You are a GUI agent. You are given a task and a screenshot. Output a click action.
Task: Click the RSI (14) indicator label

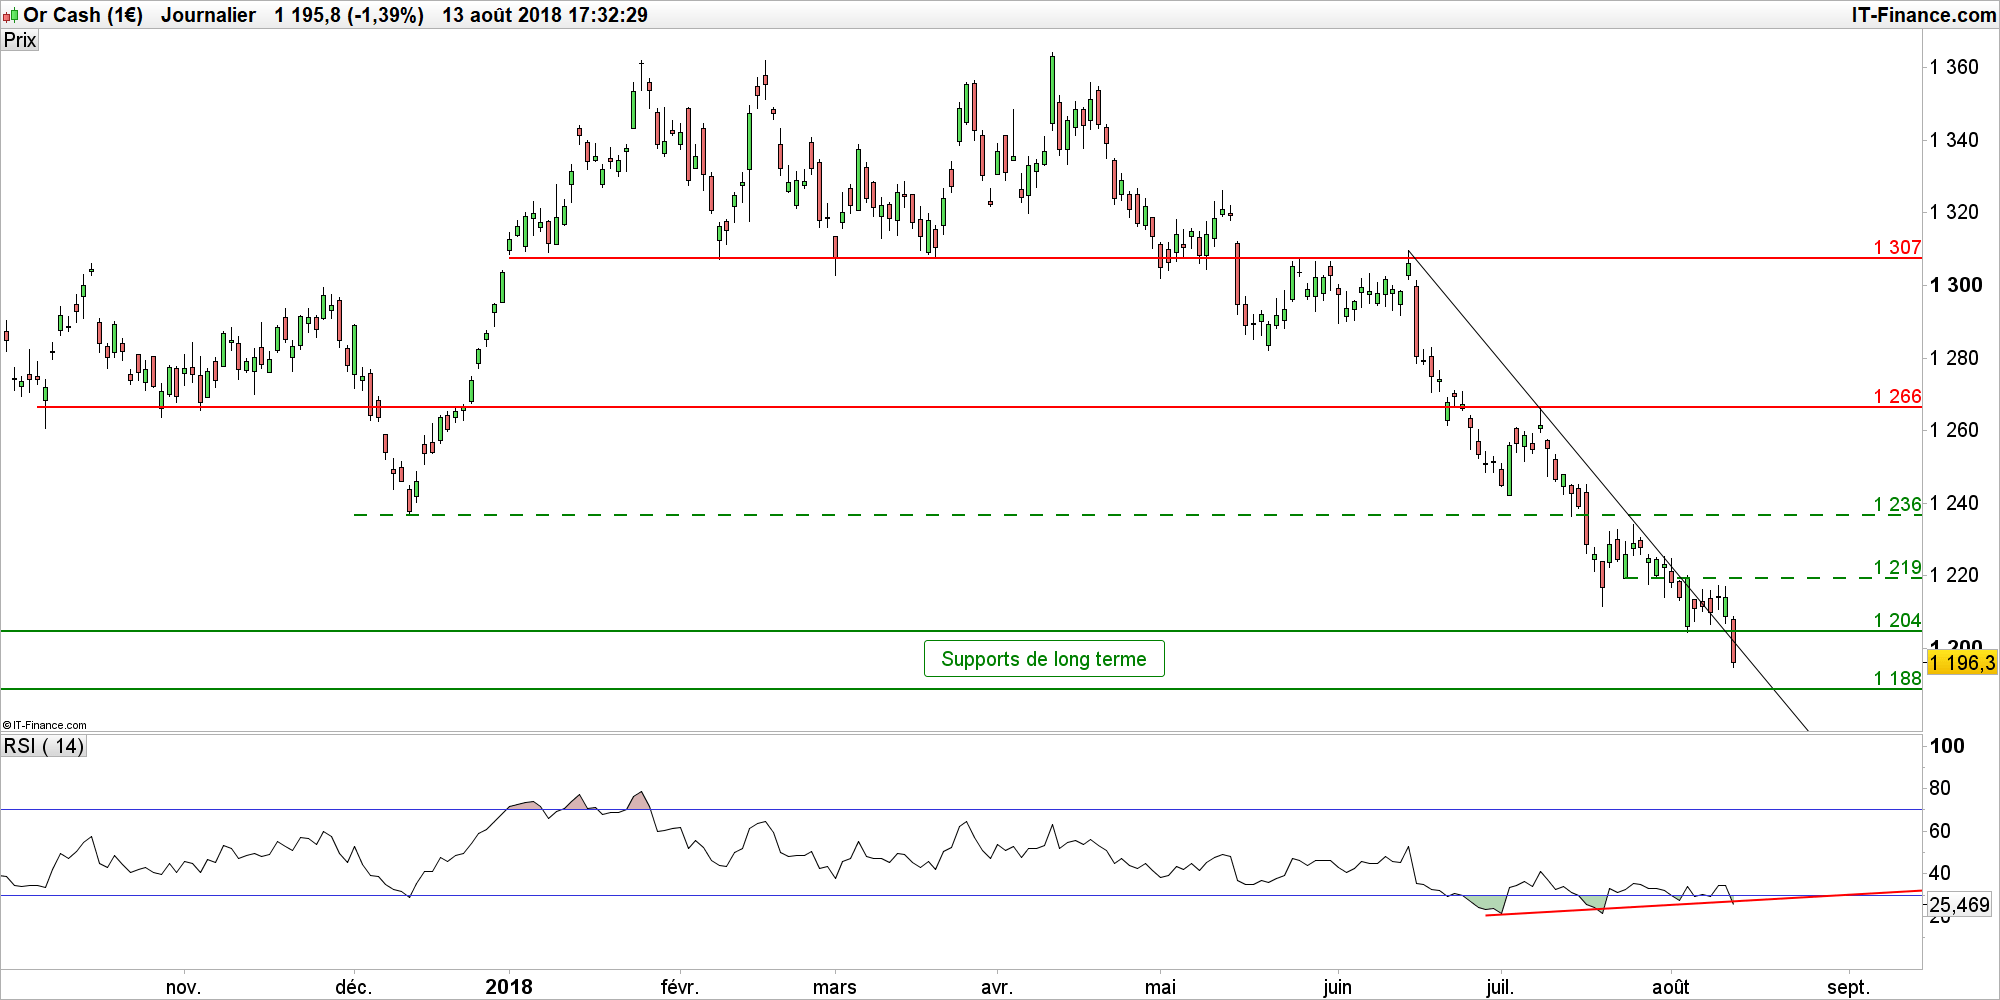[x=44, y=746]
